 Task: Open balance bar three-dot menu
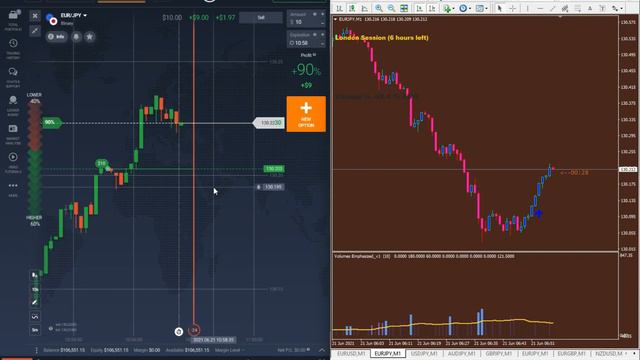[x=36, y=350]
